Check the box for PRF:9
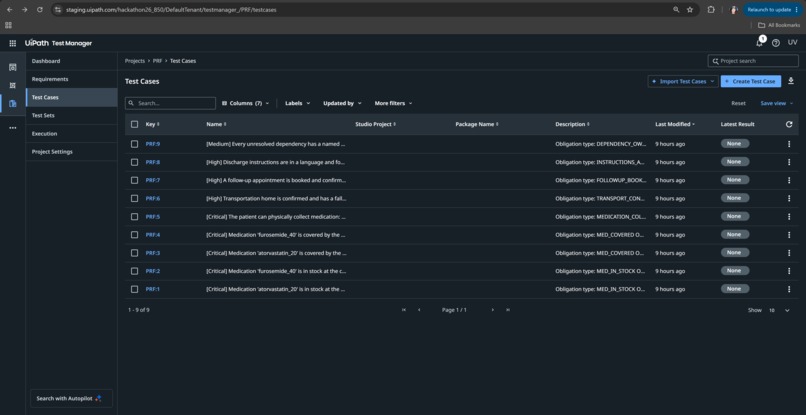The width and height of the screenshot is (806, 415). pyautogui.click(x=134, y=144)
